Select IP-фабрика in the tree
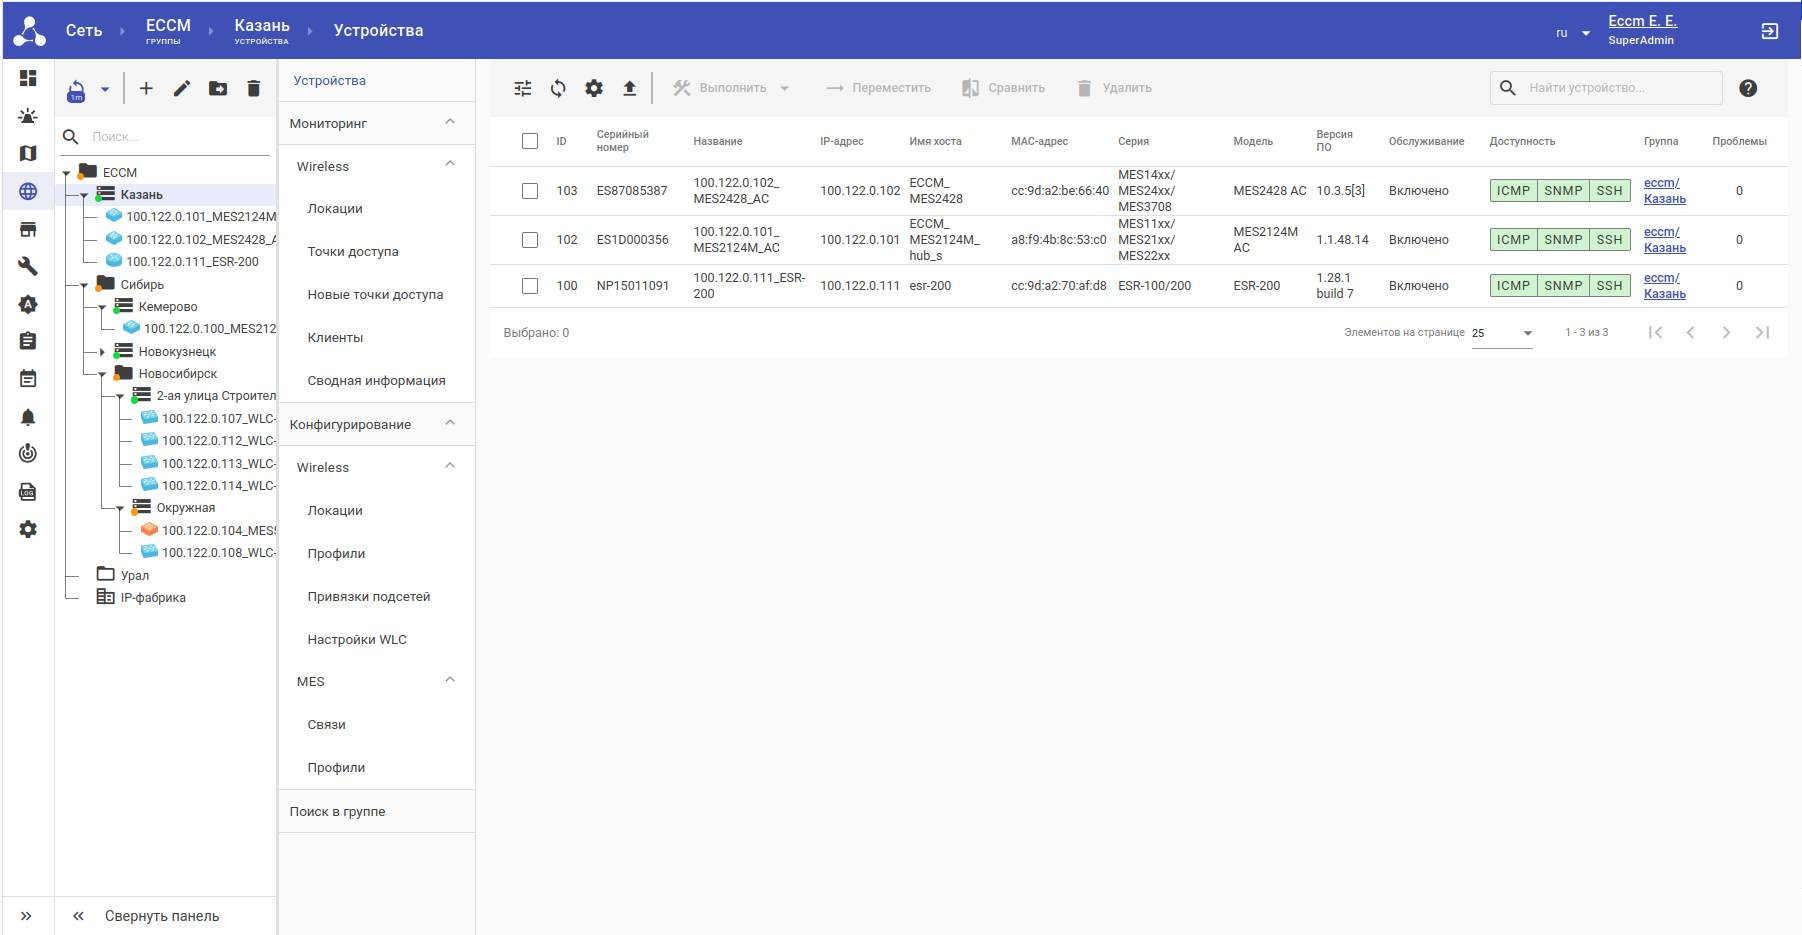The image size is (1802, 935). 153,598
